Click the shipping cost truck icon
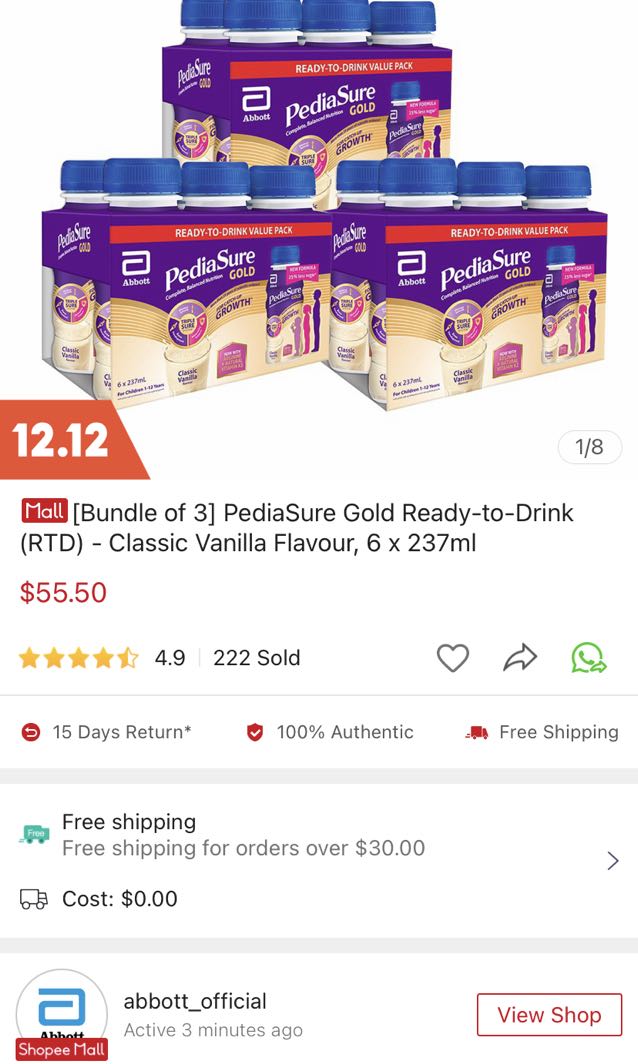Viewport: 638px width, 1064px height. point(35,899)
